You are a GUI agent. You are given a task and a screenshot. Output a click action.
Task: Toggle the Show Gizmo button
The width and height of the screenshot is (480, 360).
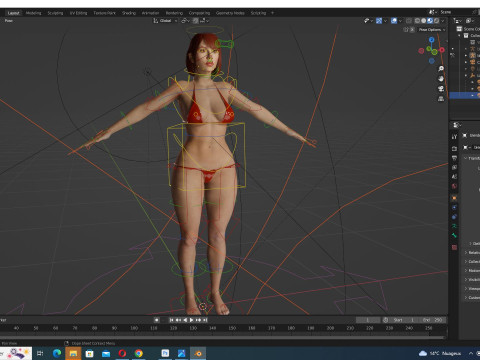point(379,21)
